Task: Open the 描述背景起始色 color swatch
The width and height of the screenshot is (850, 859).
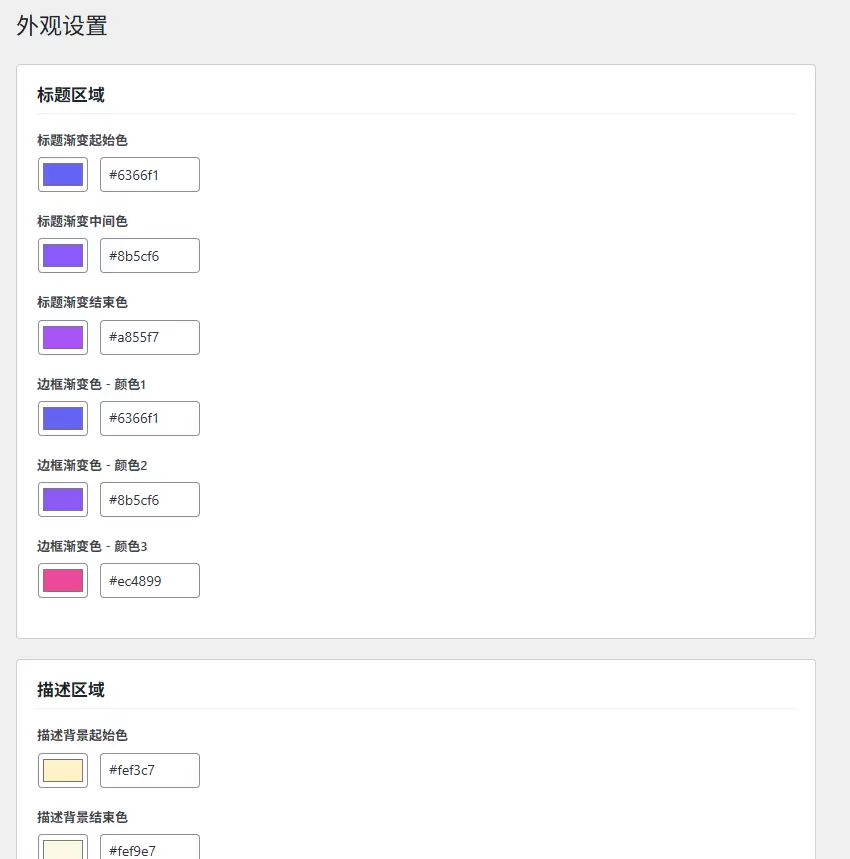Action: tap(63, 770)
